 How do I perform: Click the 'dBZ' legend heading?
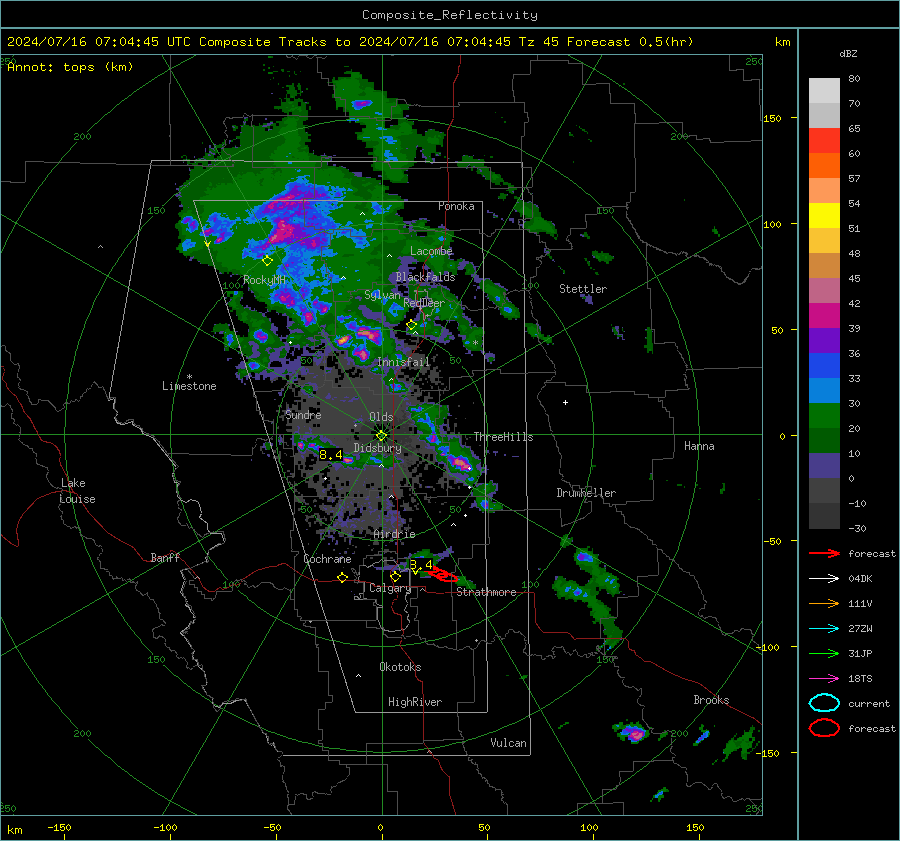pyautogui.click(x=848, y=53)
